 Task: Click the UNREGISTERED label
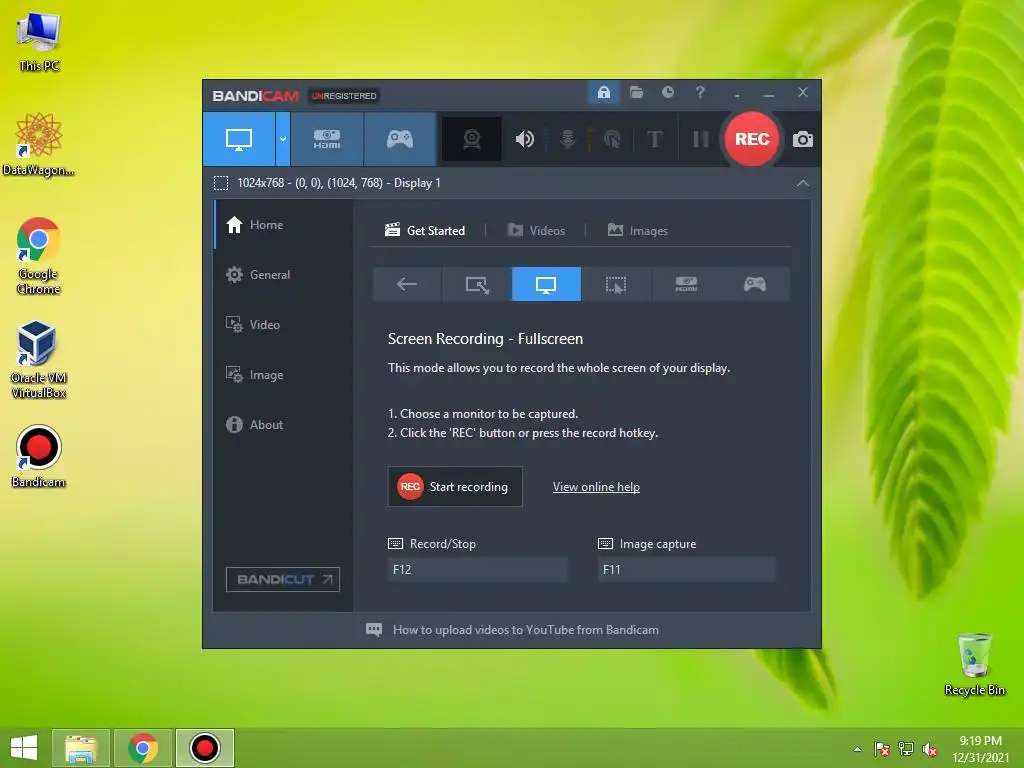point(344,96)
